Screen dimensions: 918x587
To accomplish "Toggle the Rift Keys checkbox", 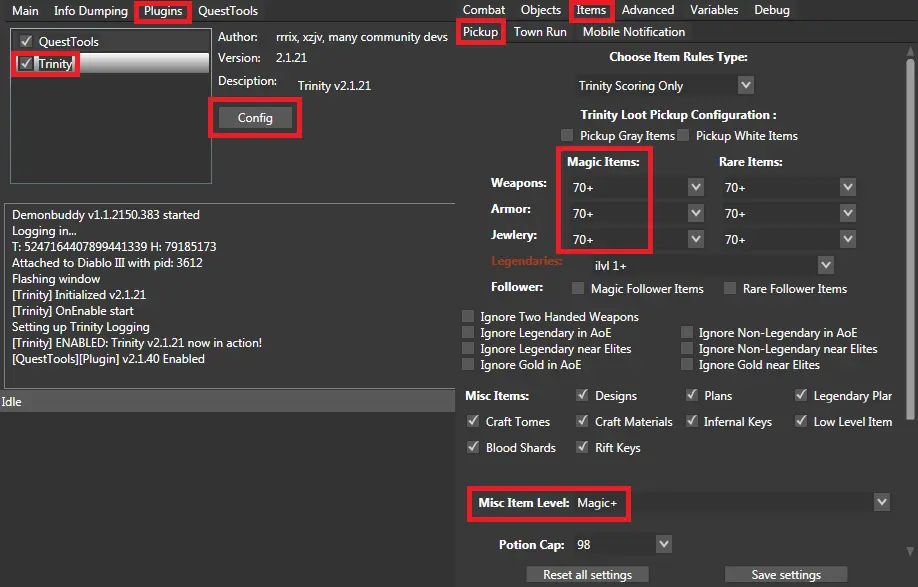I will [x=583, y=448].
